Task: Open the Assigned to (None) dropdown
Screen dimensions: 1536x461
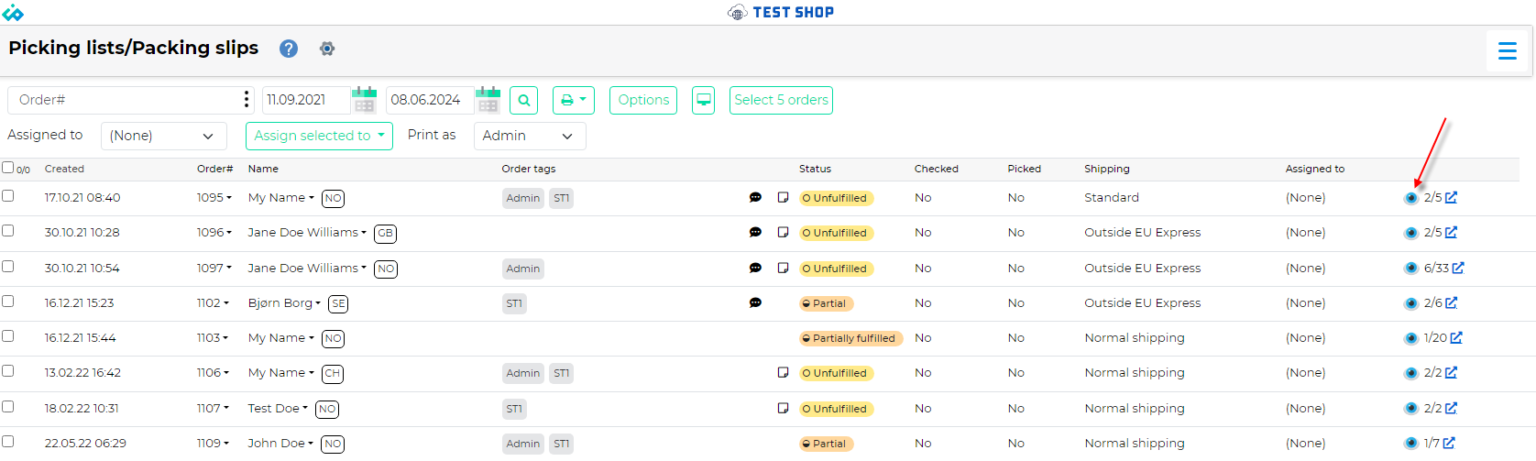Action: tap(163, 136)
